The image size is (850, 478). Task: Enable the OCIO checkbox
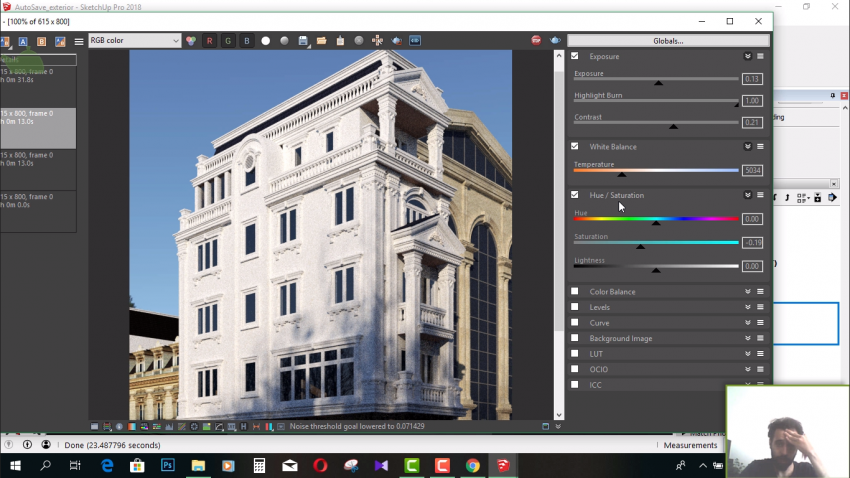tap(575, 369)
